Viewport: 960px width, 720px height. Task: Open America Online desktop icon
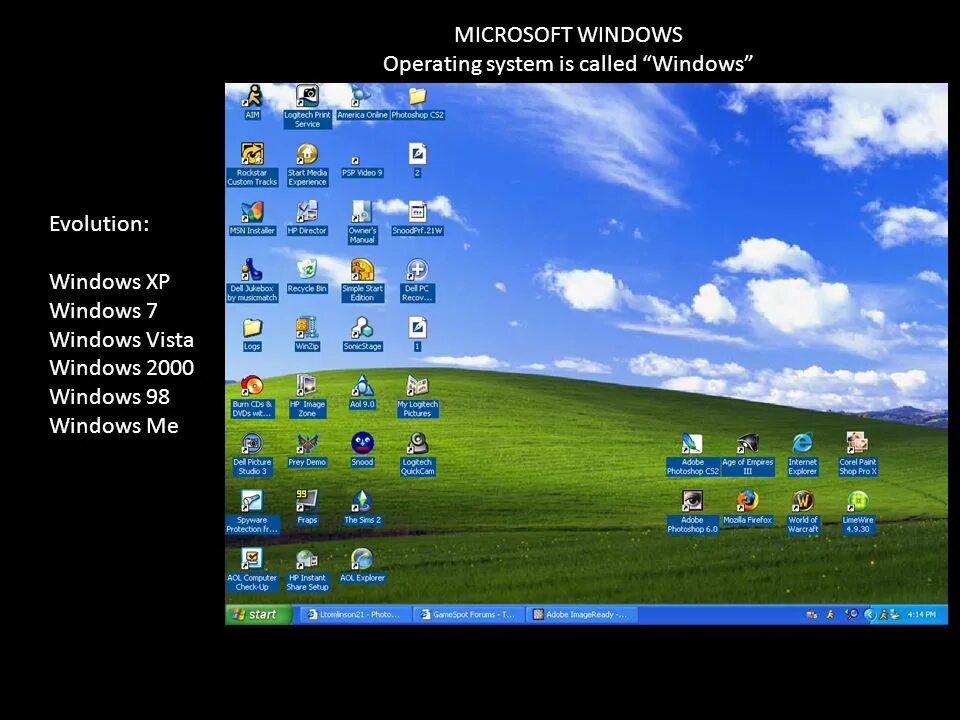pyautogui.click(x=362, y=101)
